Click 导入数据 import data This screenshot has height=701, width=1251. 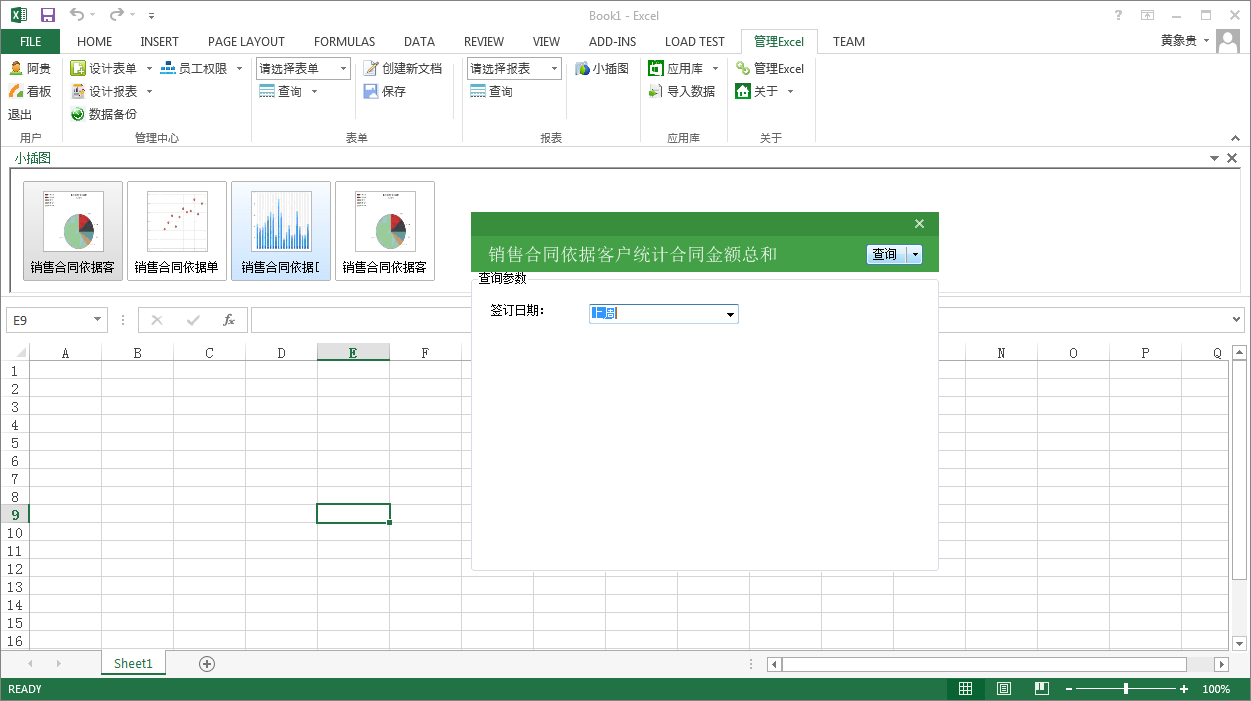682,91
